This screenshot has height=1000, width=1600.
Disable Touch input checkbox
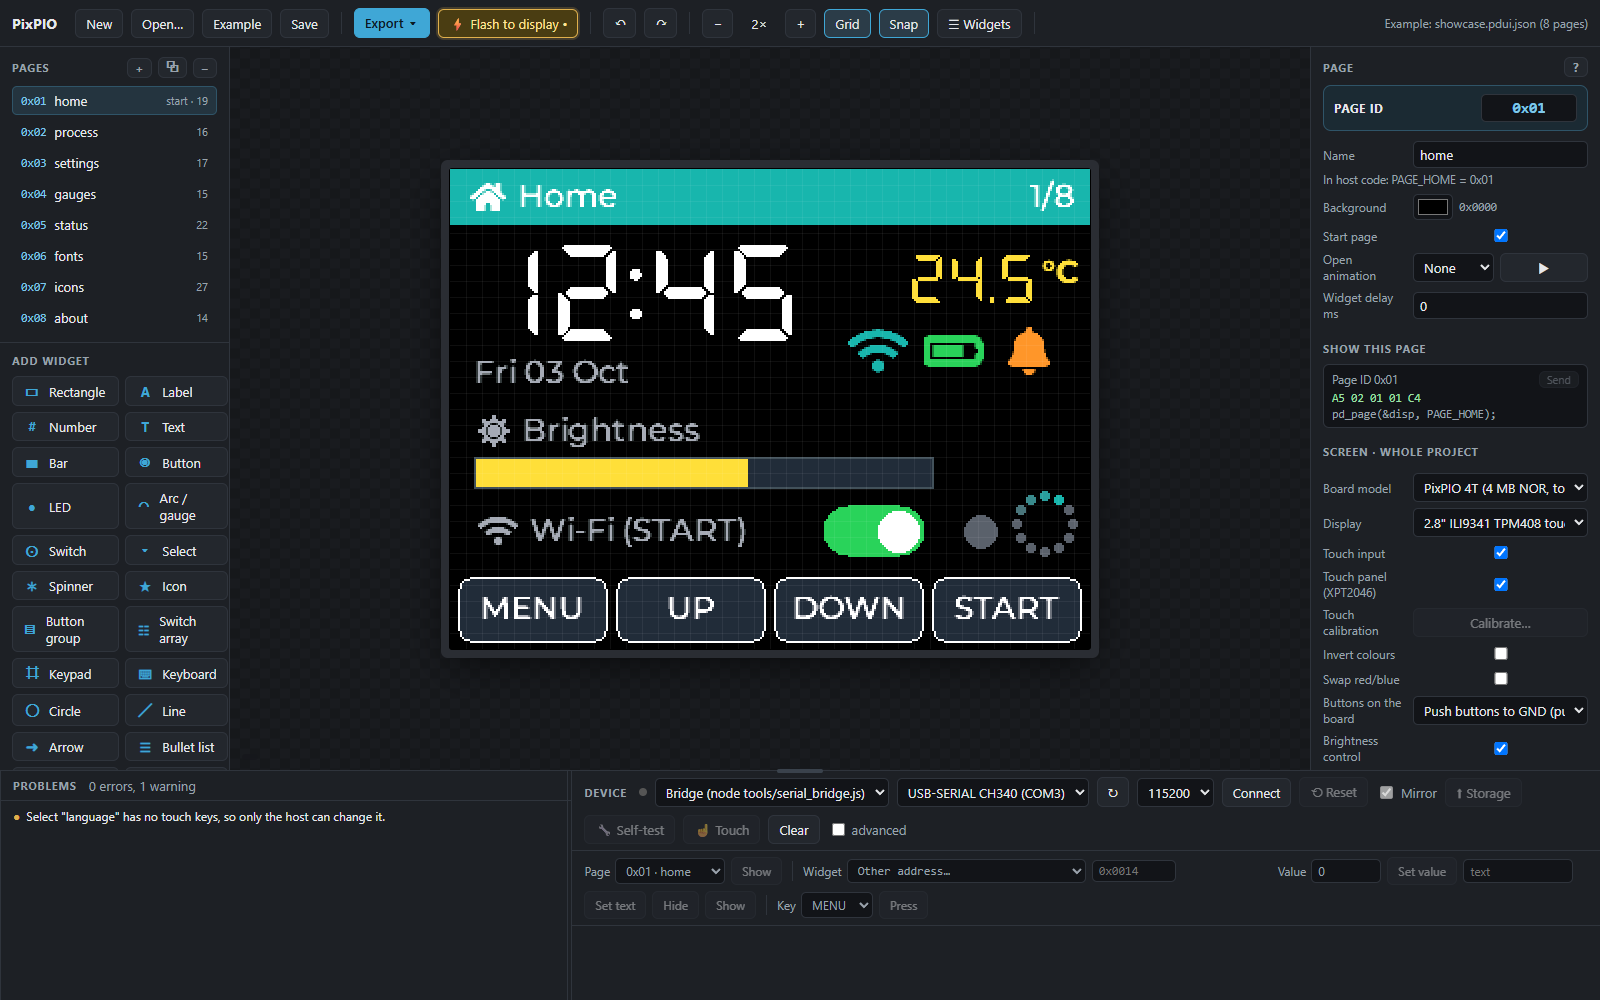(1500, 553)
